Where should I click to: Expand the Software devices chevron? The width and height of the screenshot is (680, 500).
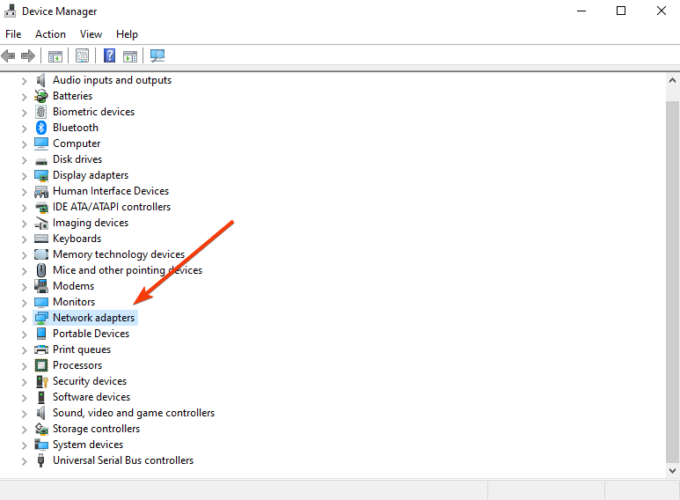tap(24, 398)
